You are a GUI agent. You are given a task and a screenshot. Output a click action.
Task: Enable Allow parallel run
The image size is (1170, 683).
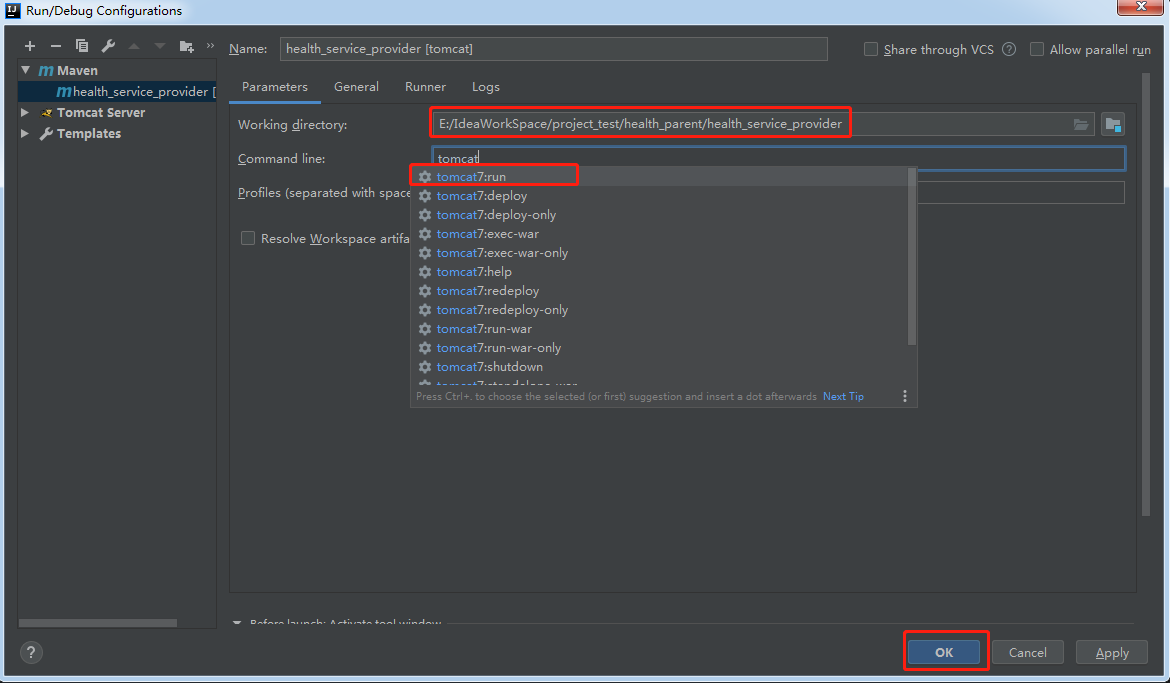(x=1036, y=48)
